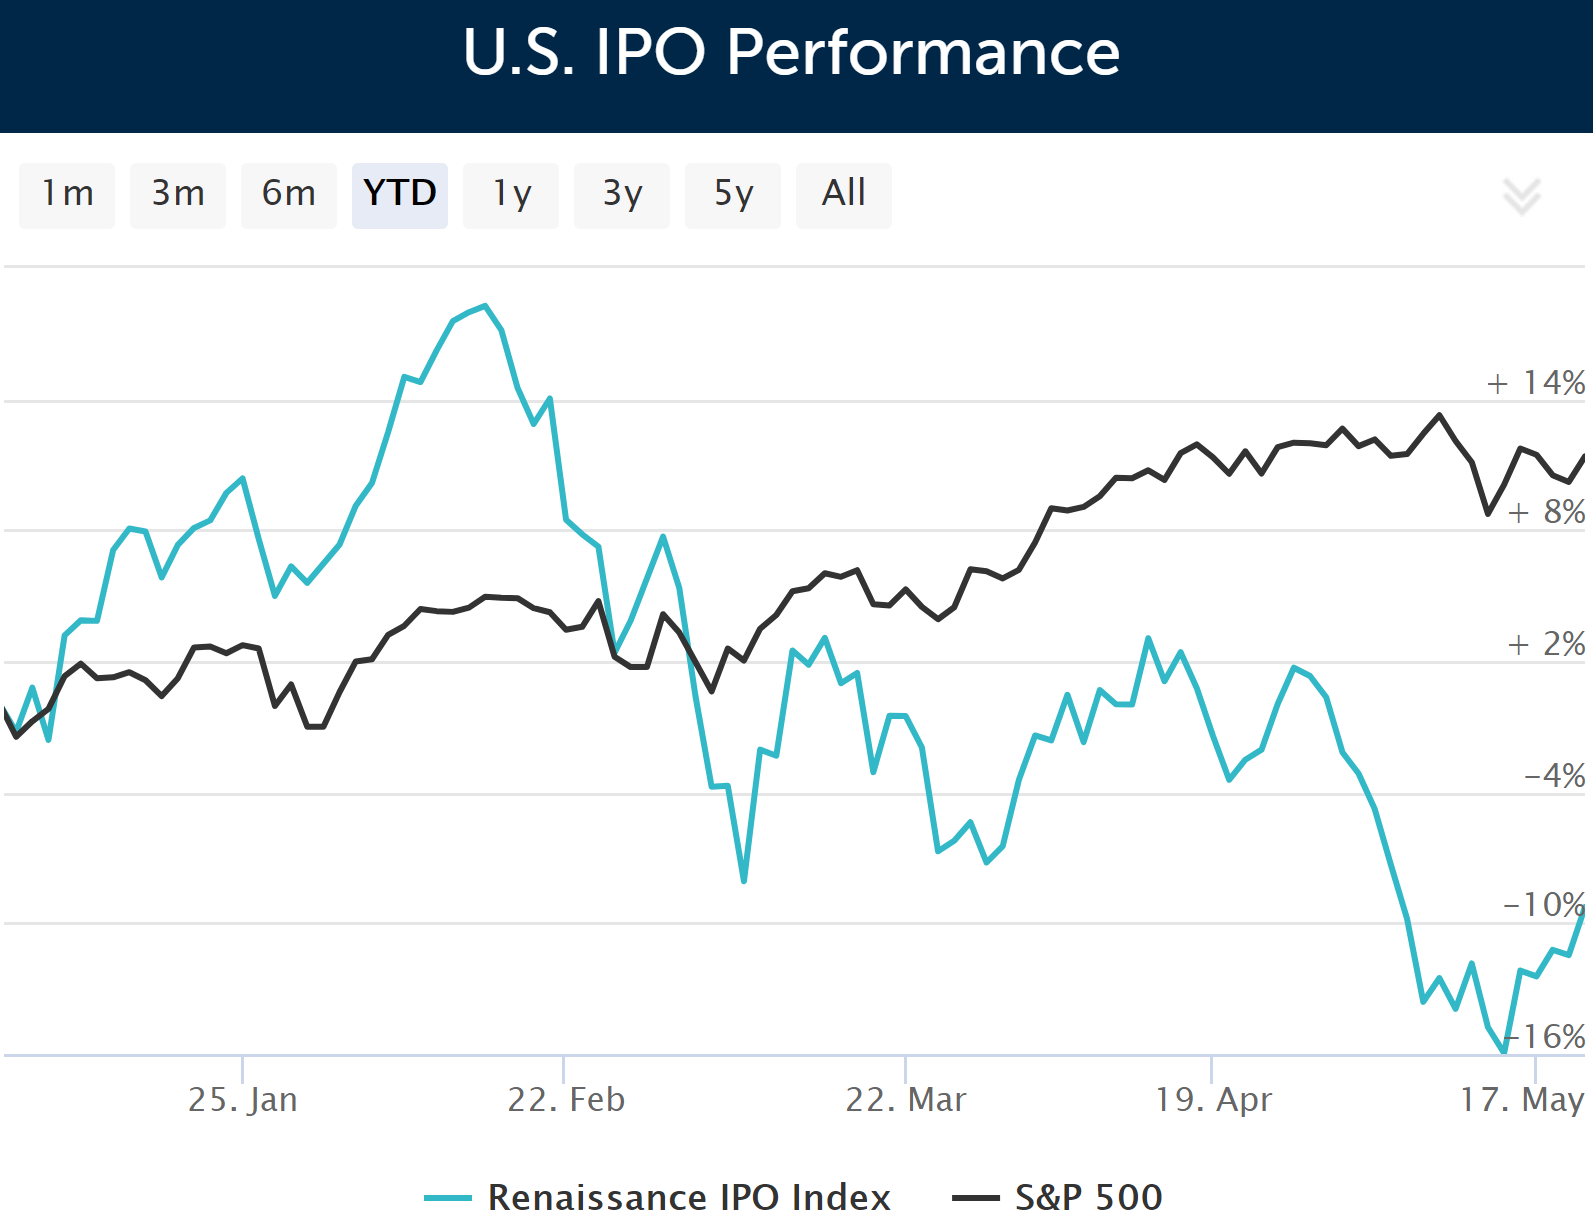Switch chart to 3m range
This screenshot has width=1593, height=1223.
[178, 194]
